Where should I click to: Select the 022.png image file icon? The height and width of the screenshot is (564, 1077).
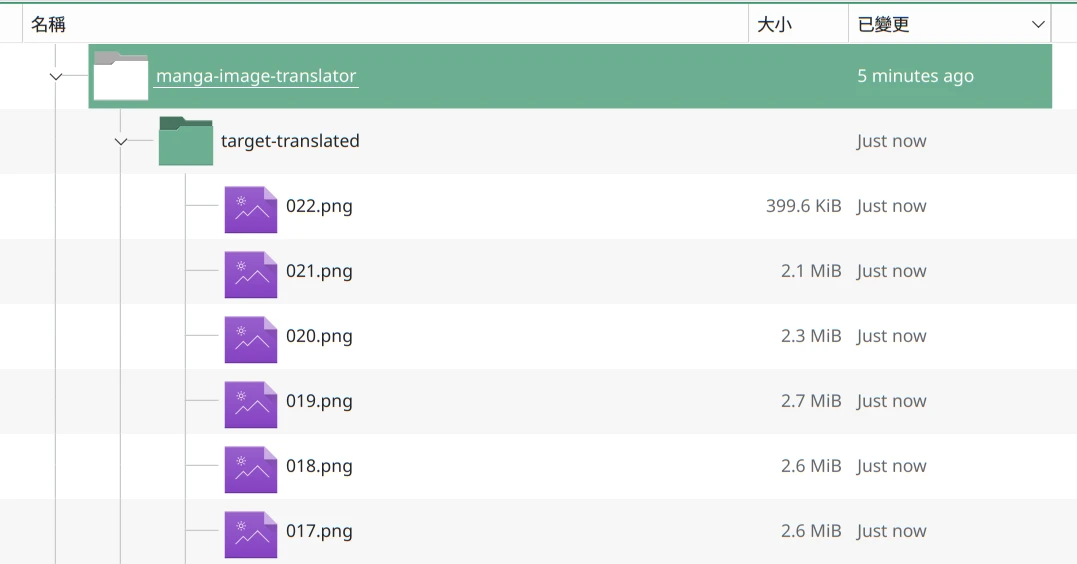pos(250,209)
